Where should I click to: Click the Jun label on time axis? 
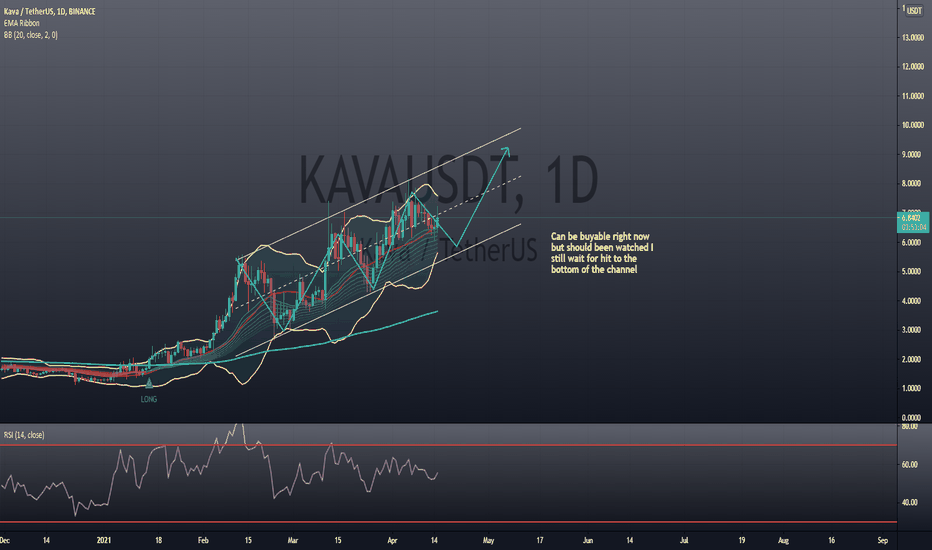588,540
